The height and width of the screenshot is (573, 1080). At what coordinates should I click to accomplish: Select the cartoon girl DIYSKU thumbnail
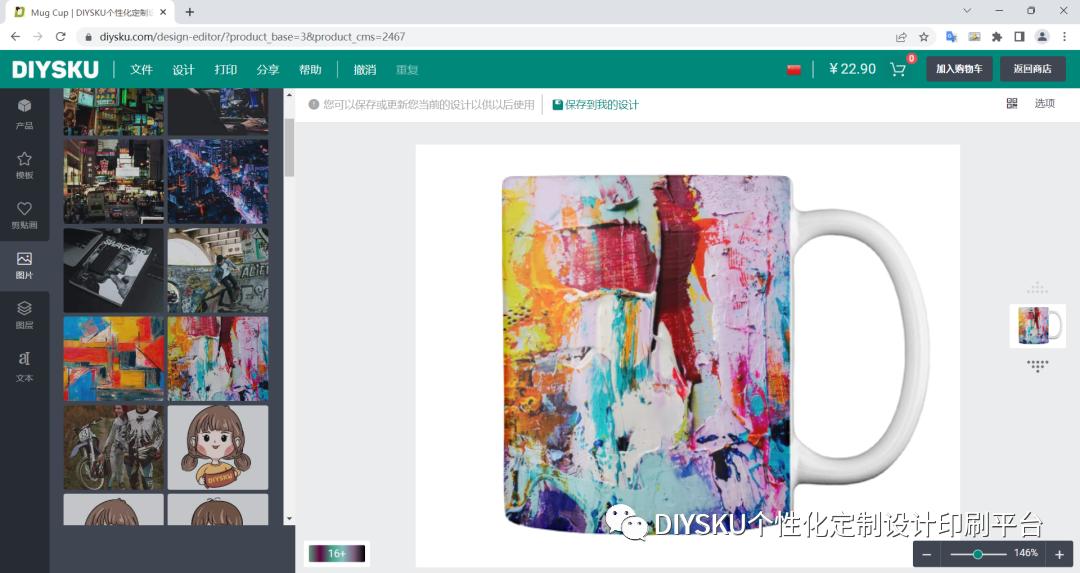pos(218,448)
